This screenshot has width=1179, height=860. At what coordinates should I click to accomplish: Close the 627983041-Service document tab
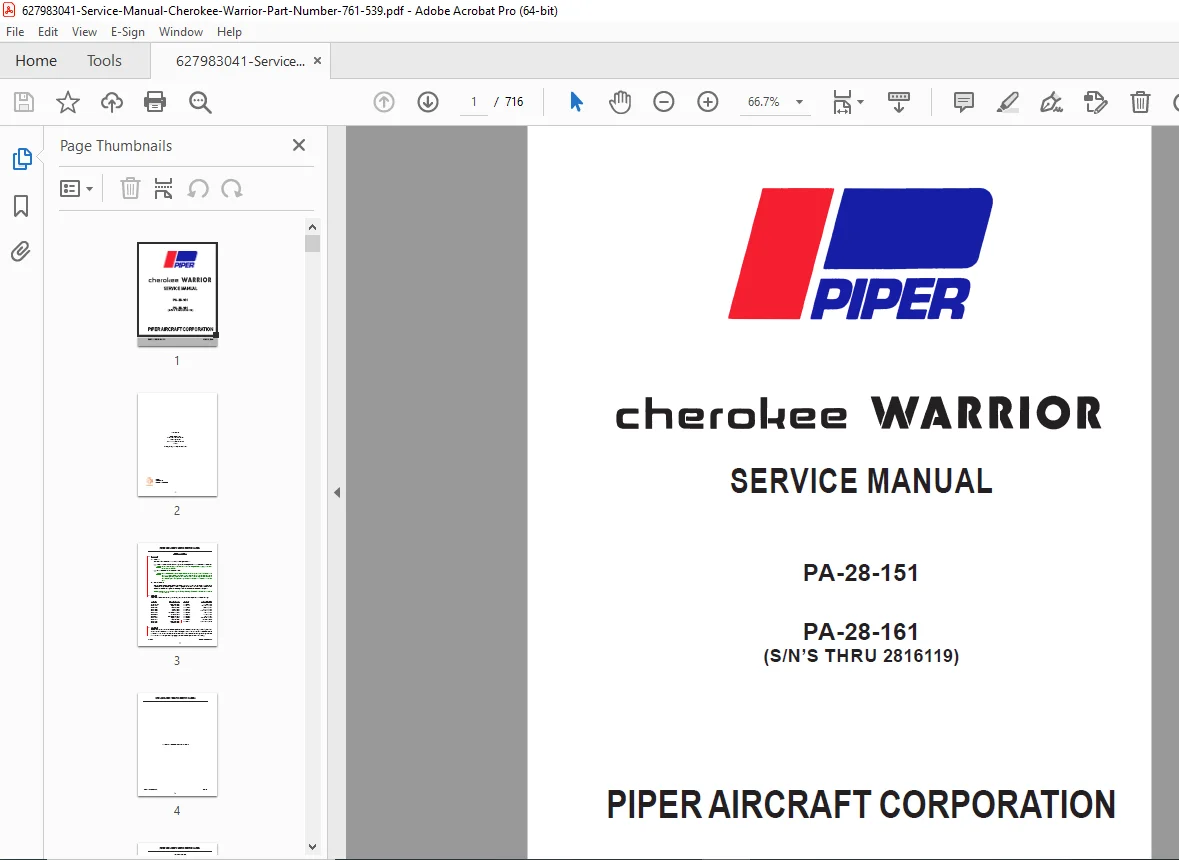coord(317,61)
